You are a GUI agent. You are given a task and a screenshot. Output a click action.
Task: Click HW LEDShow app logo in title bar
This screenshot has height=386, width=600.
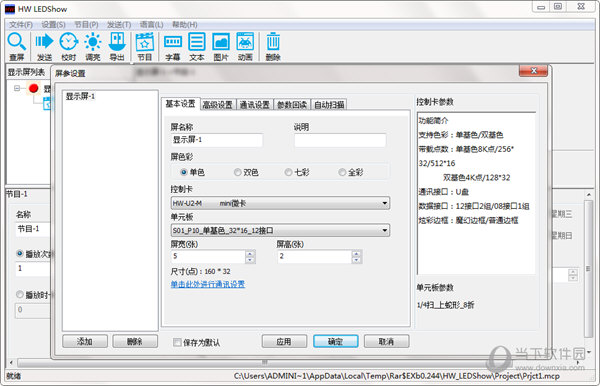[10, 9]
